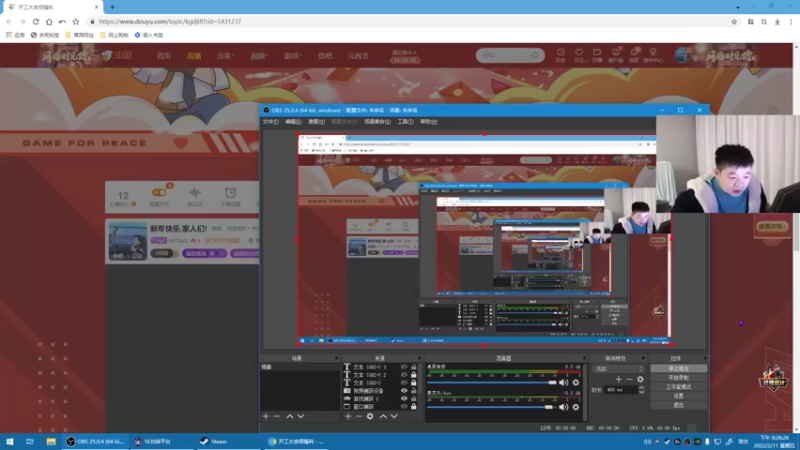Viewport: 800px width, 450px height.
Task: Go to Douyu 首页 link
Action: (x=164, y=56)
